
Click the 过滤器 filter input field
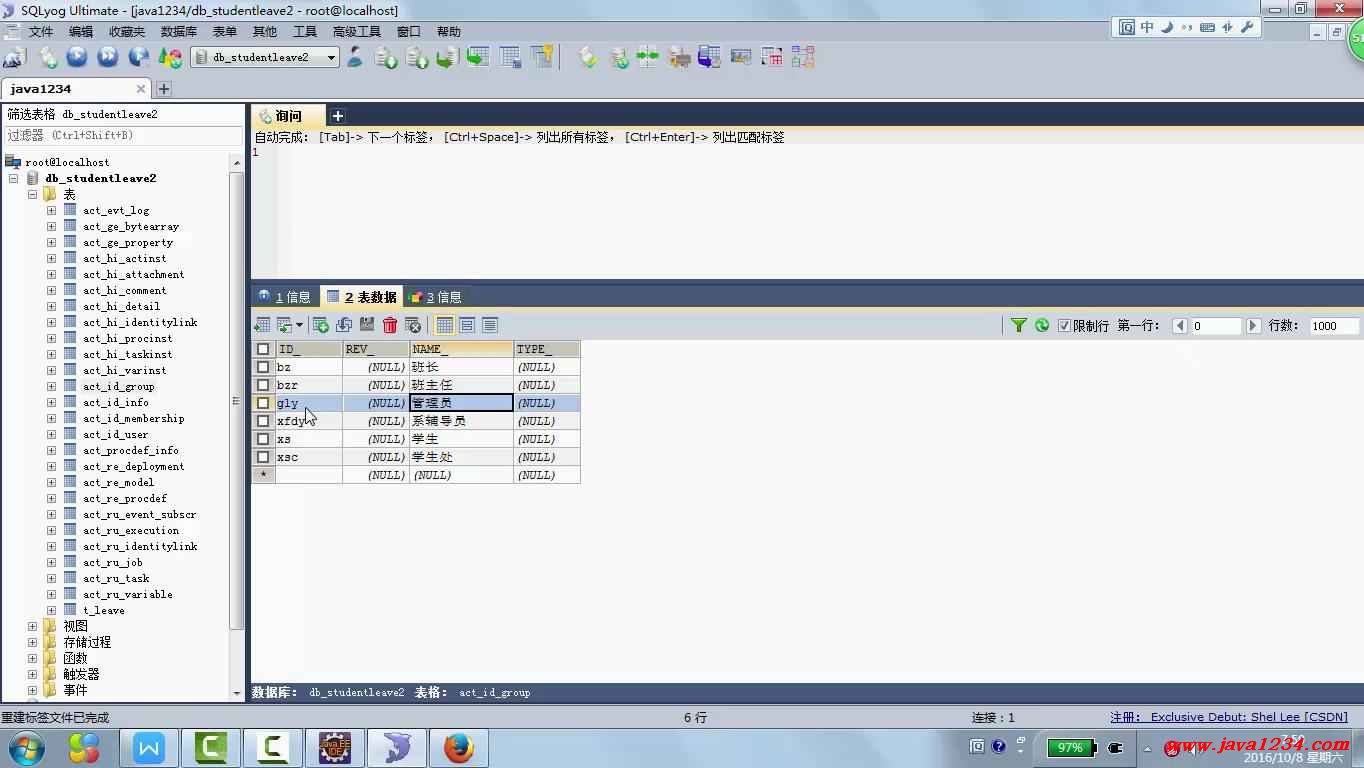pyautogui.click(x=123, y=135)
